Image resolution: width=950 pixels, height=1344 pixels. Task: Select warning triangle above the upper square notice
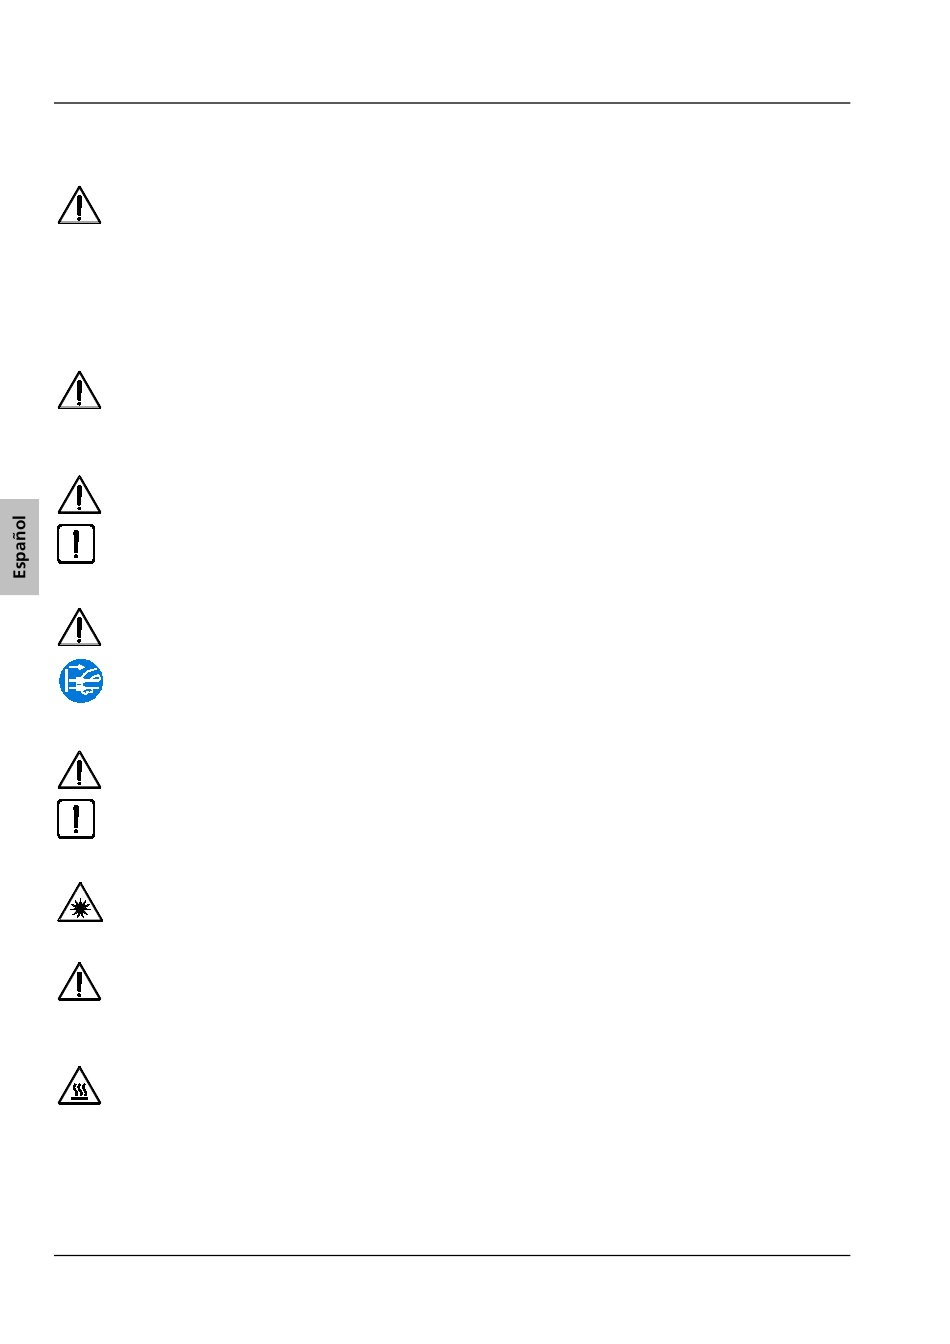point(79,495)
